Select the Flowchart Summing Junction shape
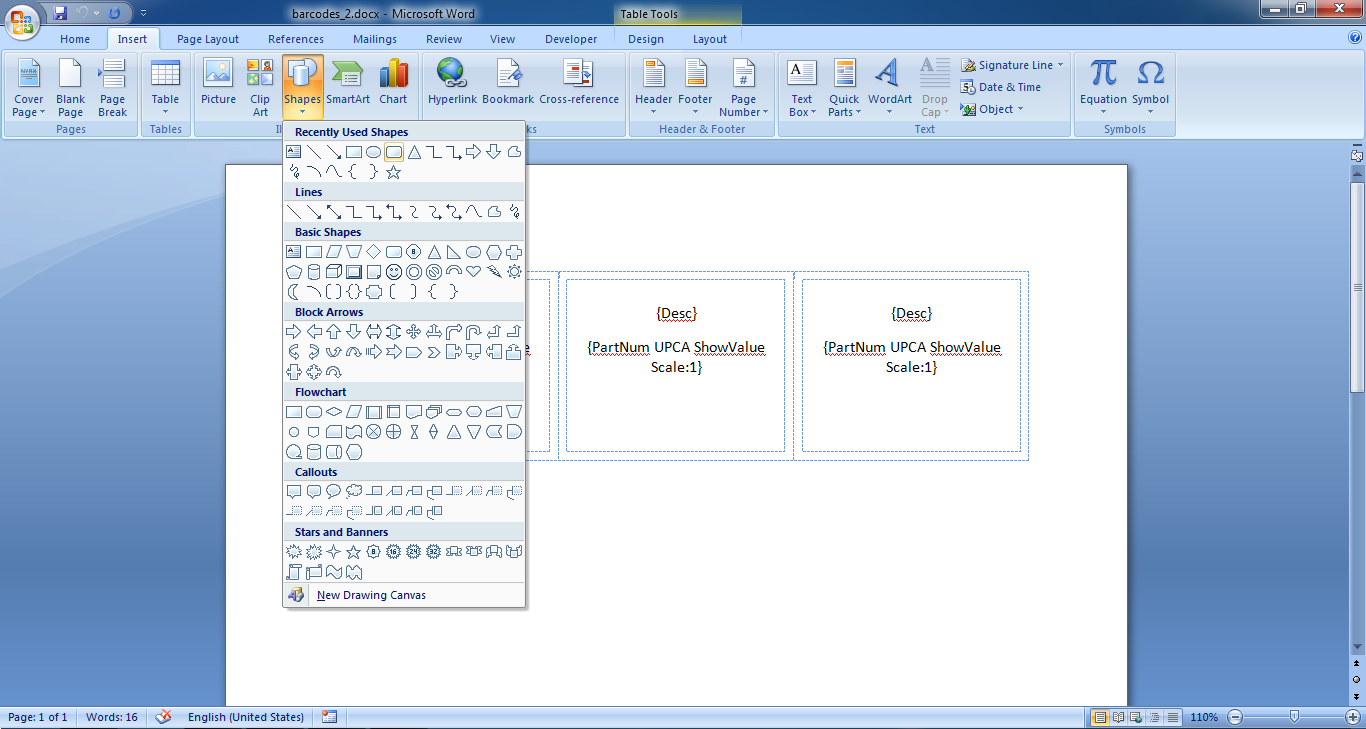This screenshot has height=729, width=1366. (x=374, y=432)
